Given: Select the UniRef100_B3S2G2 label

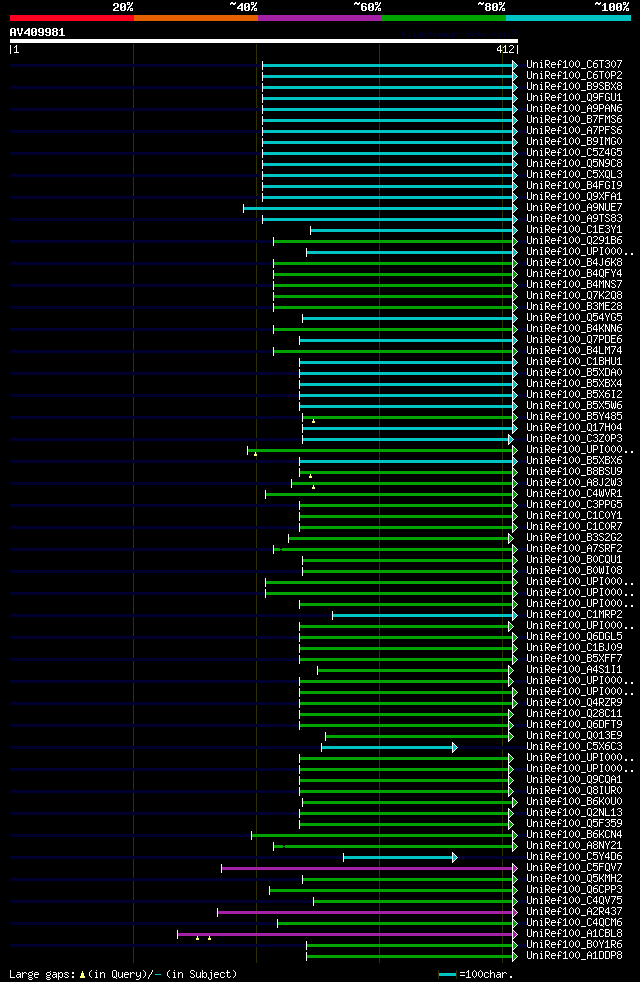Looking at the screenshot, I should tap(574, 539).
